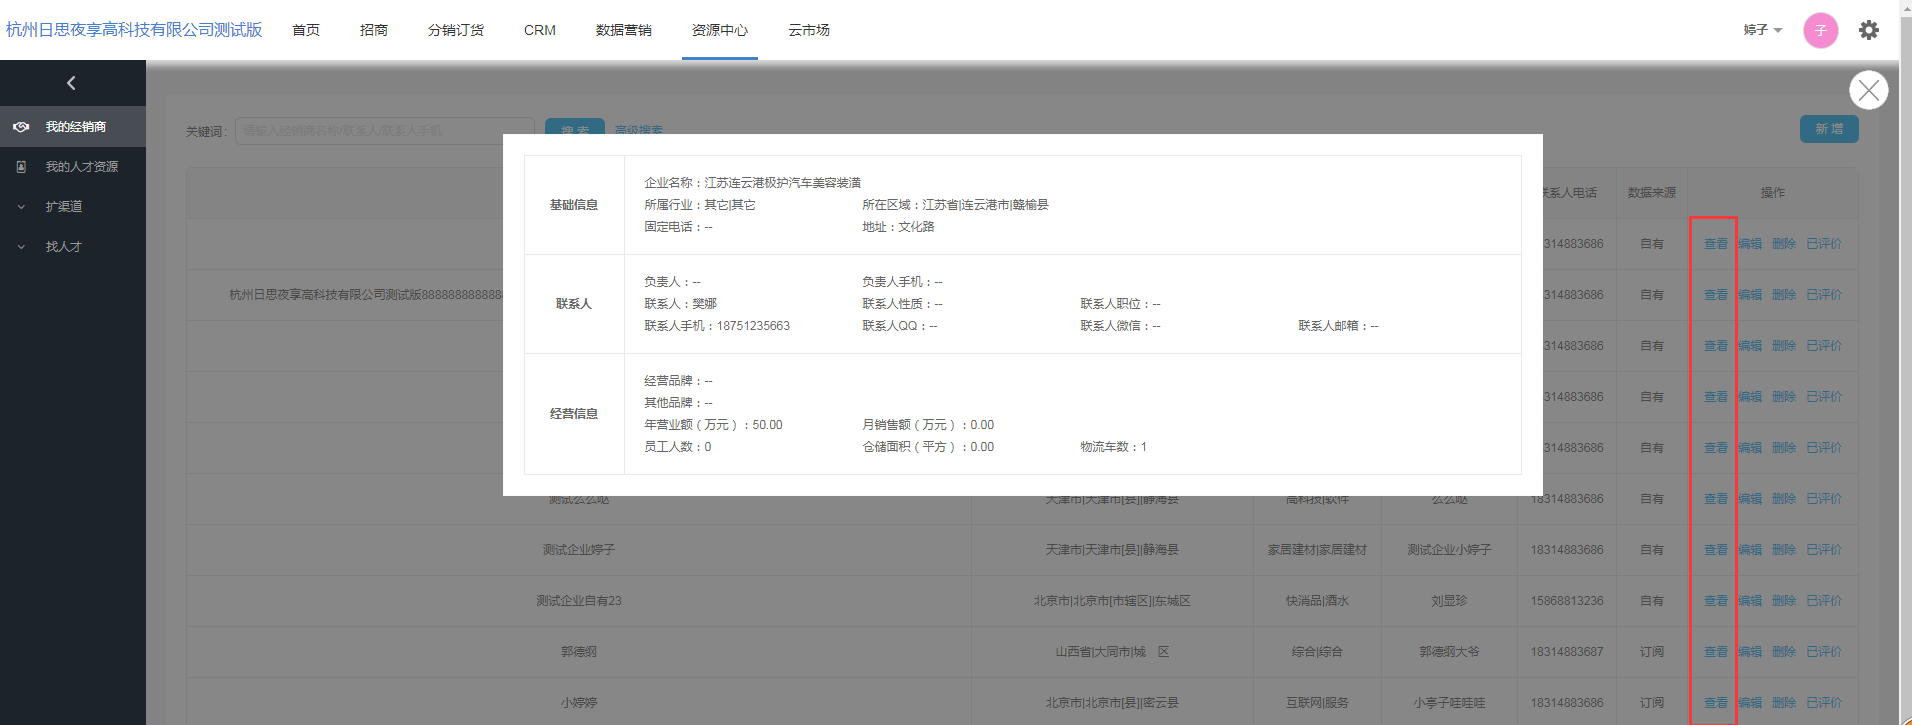Click 编辑 for 测试企业婷子 row
The image size is (1912, 725).
click(1750, 550)
